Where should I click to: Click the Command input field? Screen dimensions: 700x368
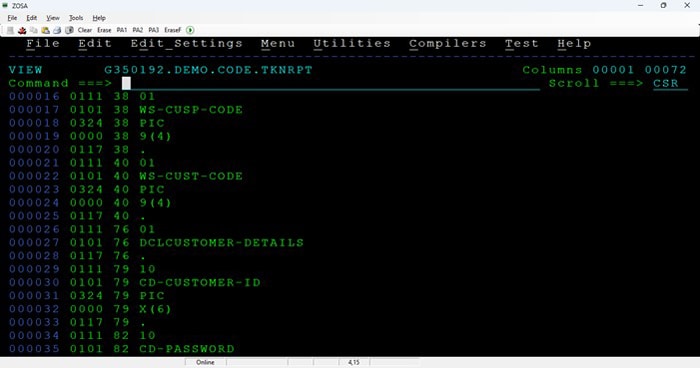pyautogui.click(x=331, y=84)
